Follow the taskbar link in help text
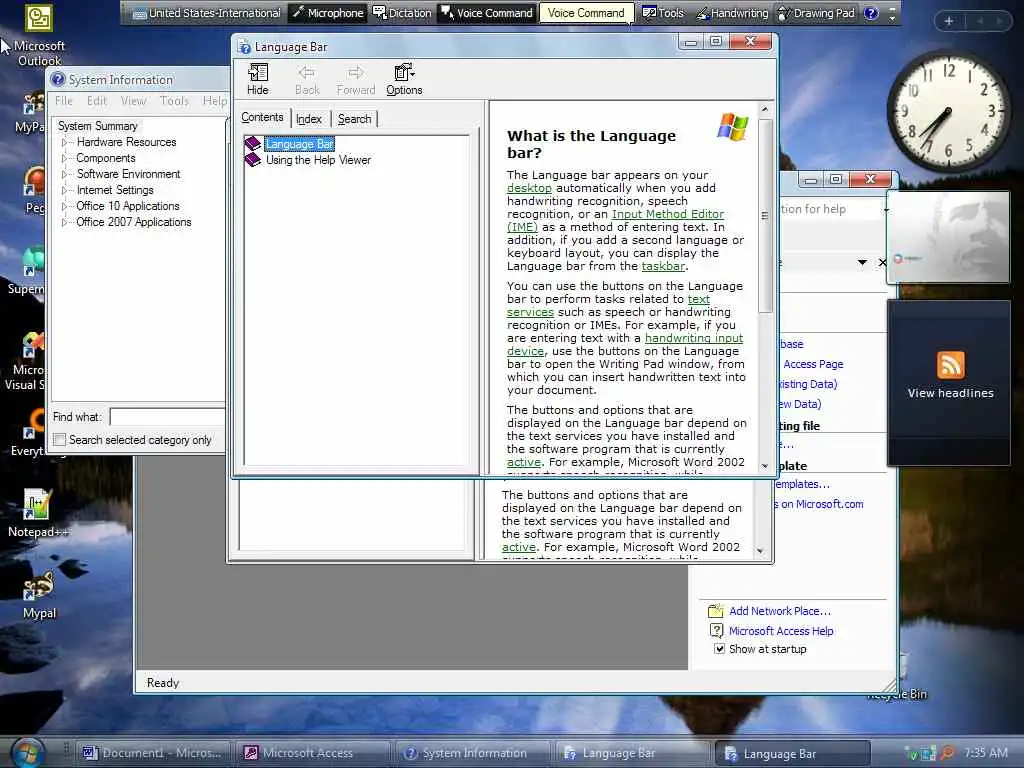This screenshot has height=768, width=1024. click(x=664, y=266)
